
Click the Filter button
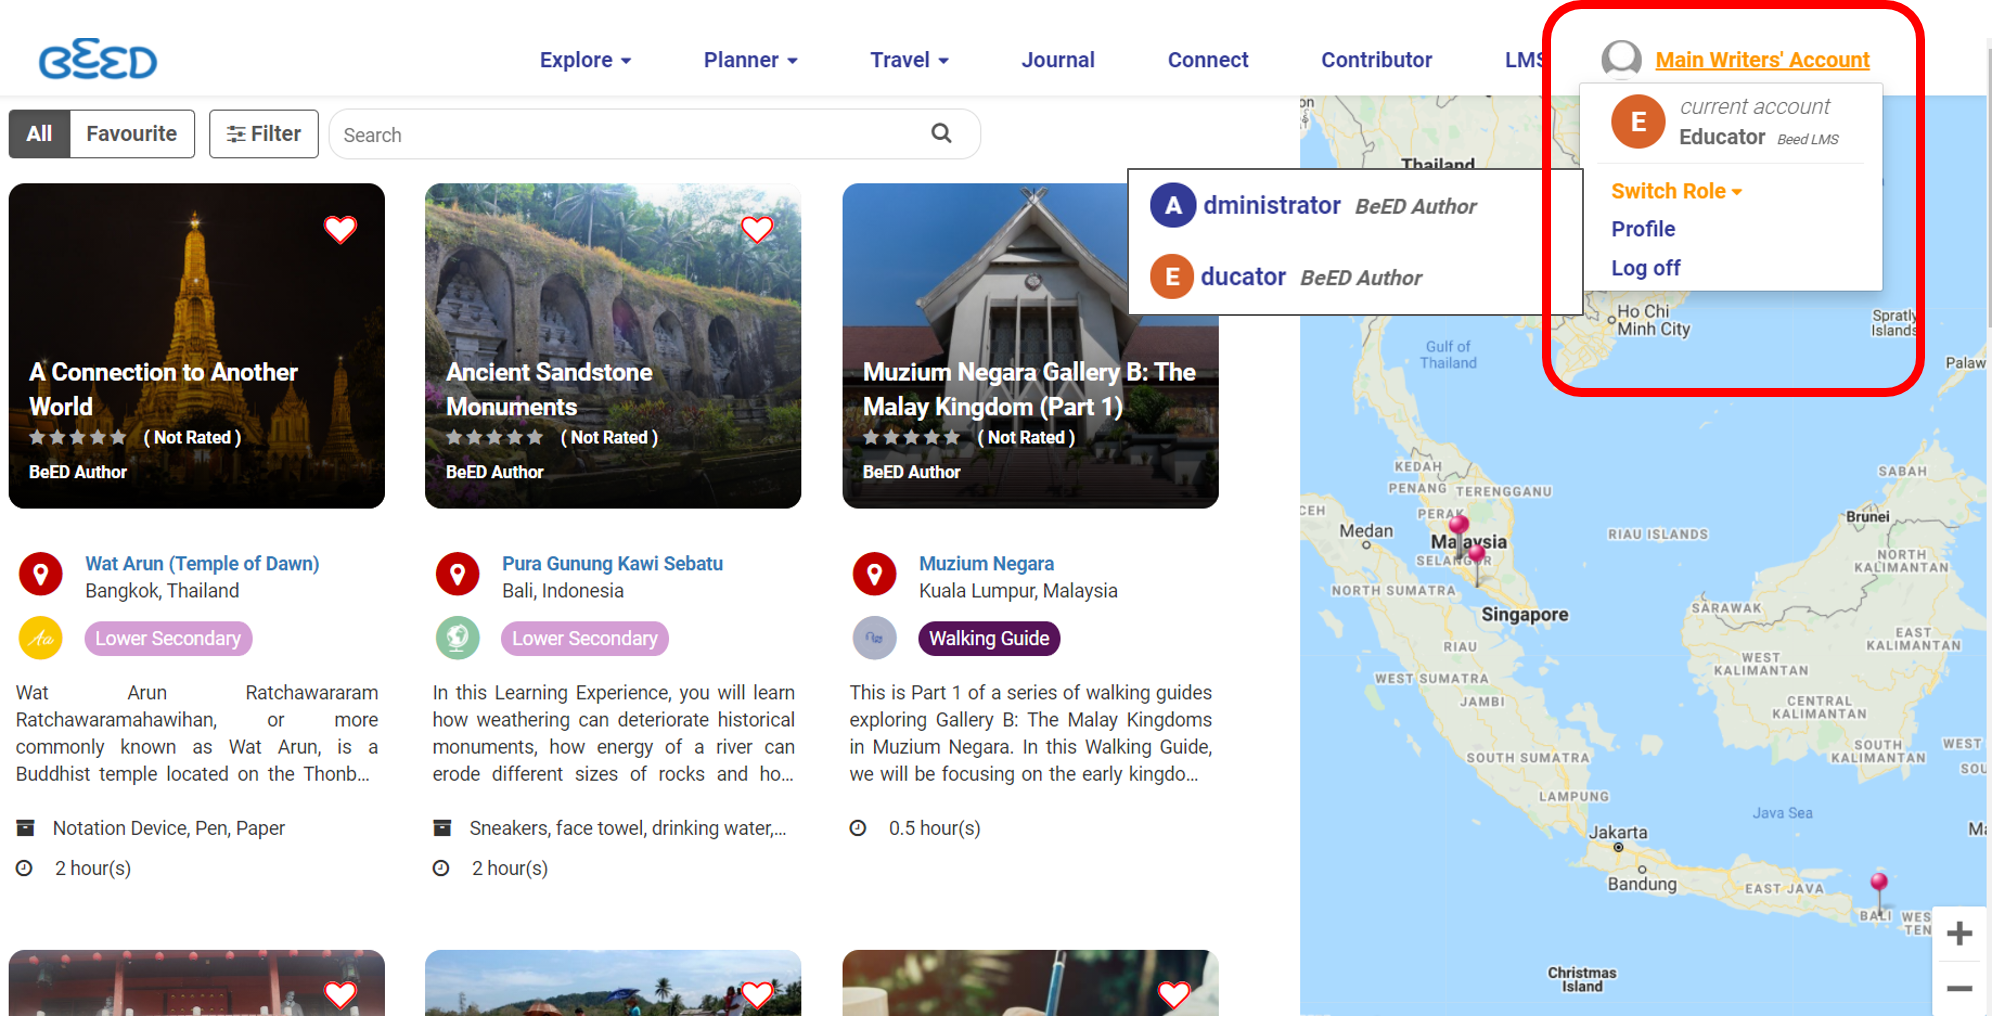tap(264, 134)
